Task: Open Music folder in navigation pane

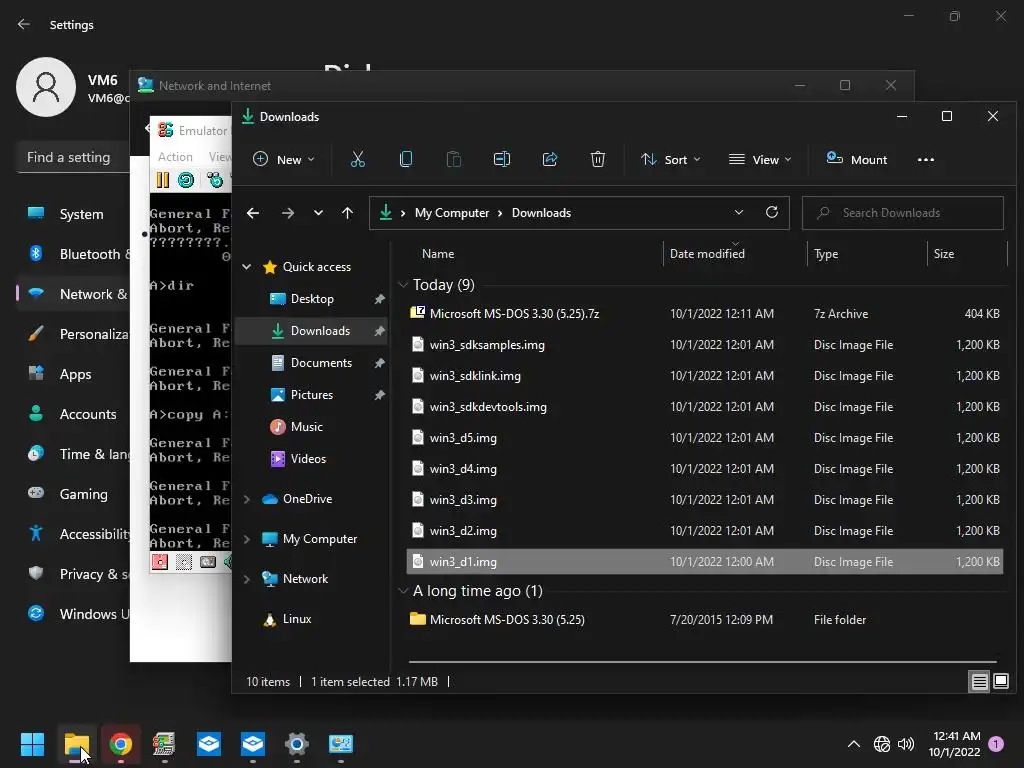Action: coord(306,426)
